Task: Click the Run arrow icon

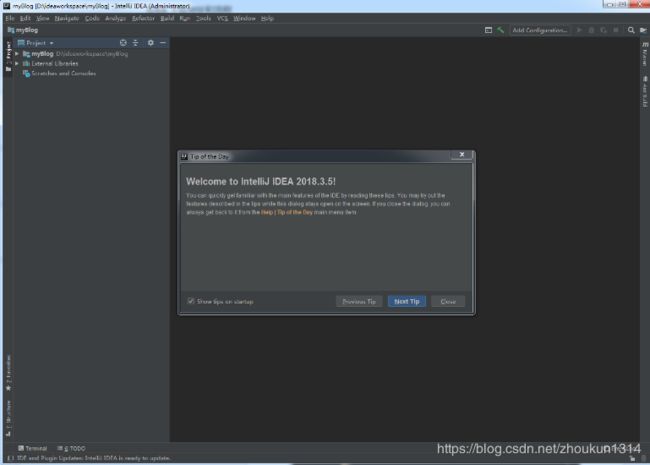Action: pos(580,30)
